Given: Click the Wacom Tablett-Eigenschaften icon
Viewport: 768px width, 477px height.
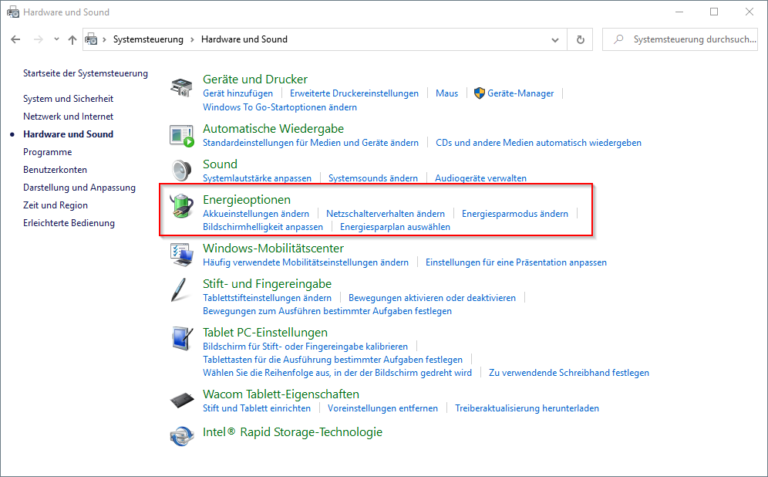Looking at the screenshot, I should coord(182,400).
